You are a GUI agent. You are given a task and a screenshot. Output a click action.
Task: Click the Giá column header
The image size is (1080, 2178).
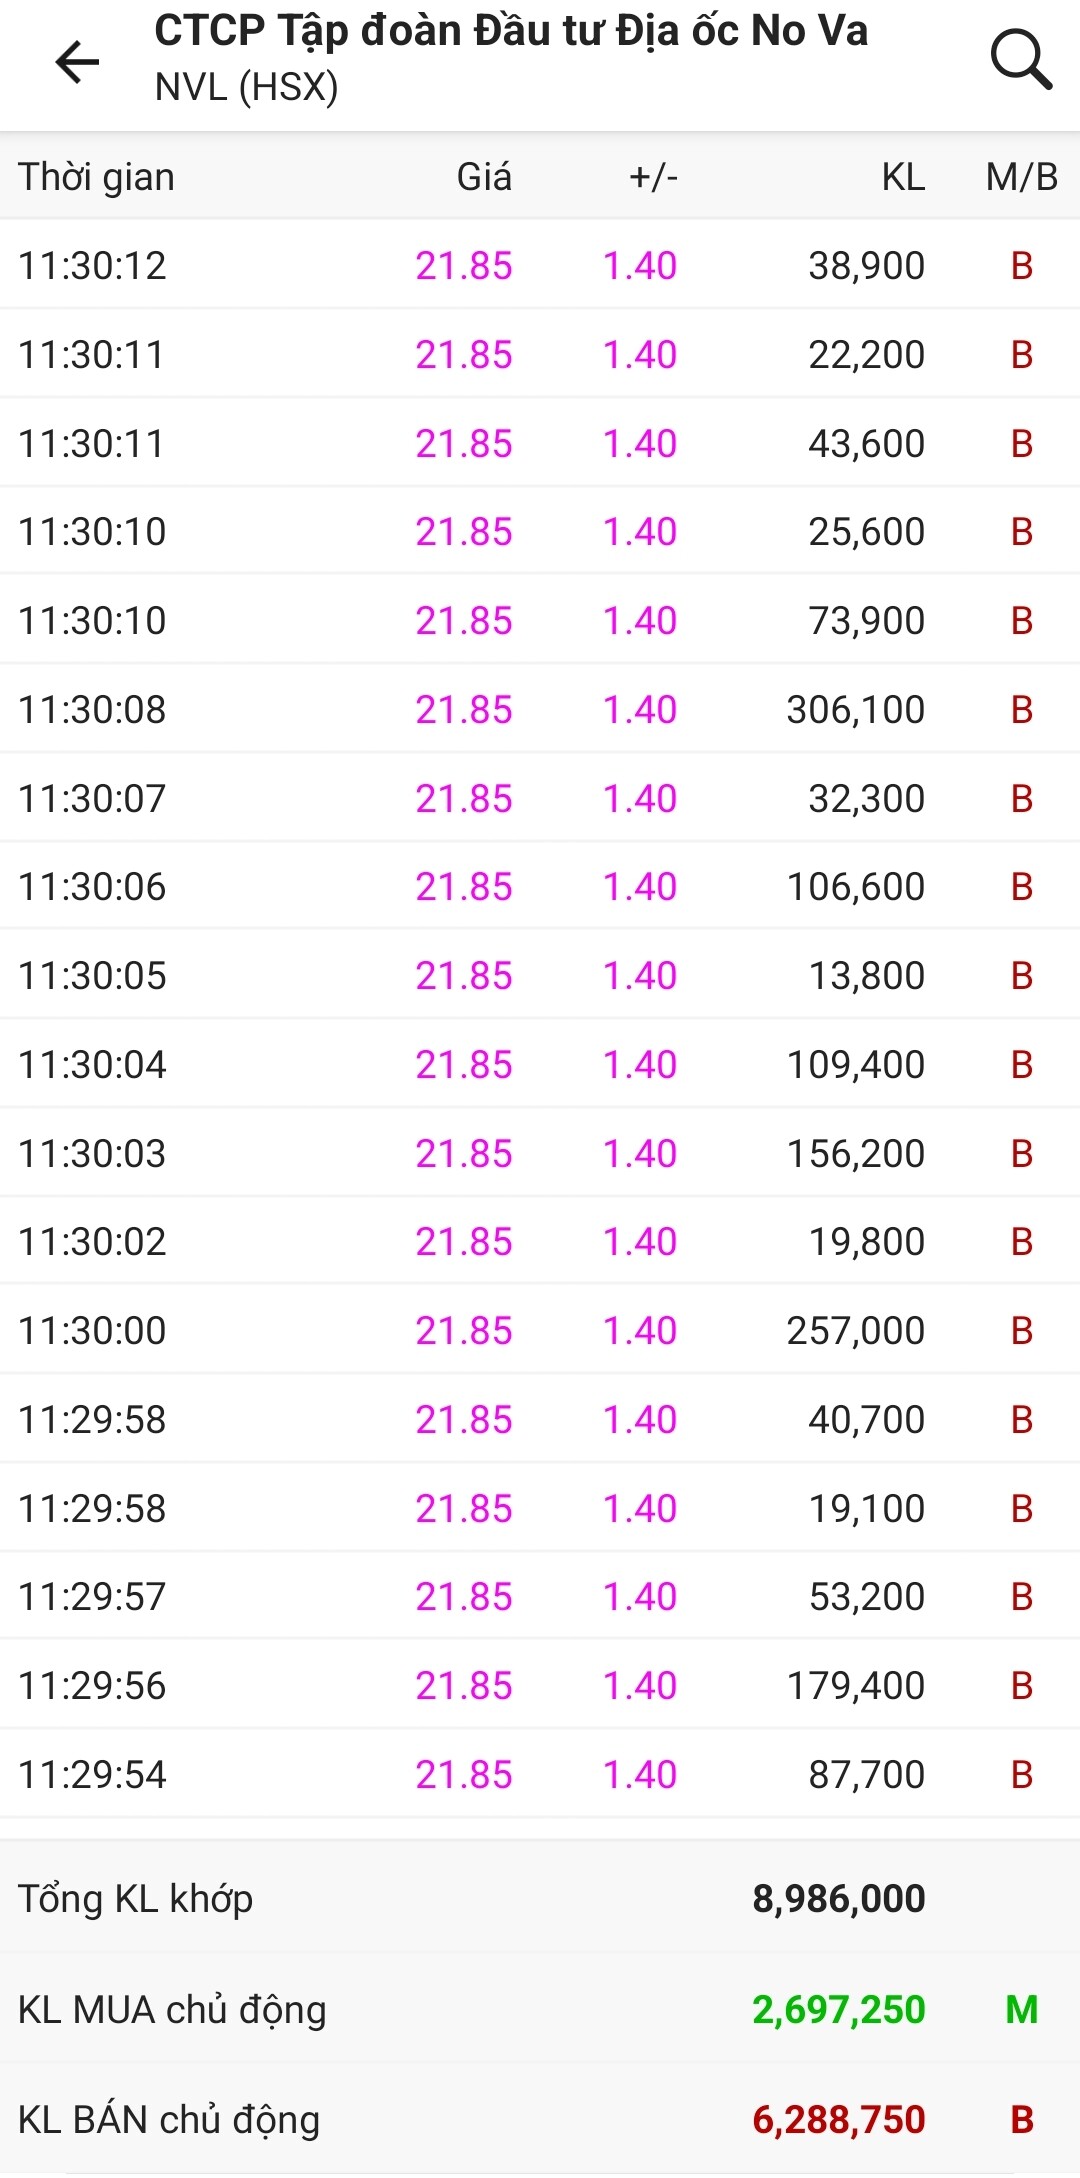click(x=484, y=177)
